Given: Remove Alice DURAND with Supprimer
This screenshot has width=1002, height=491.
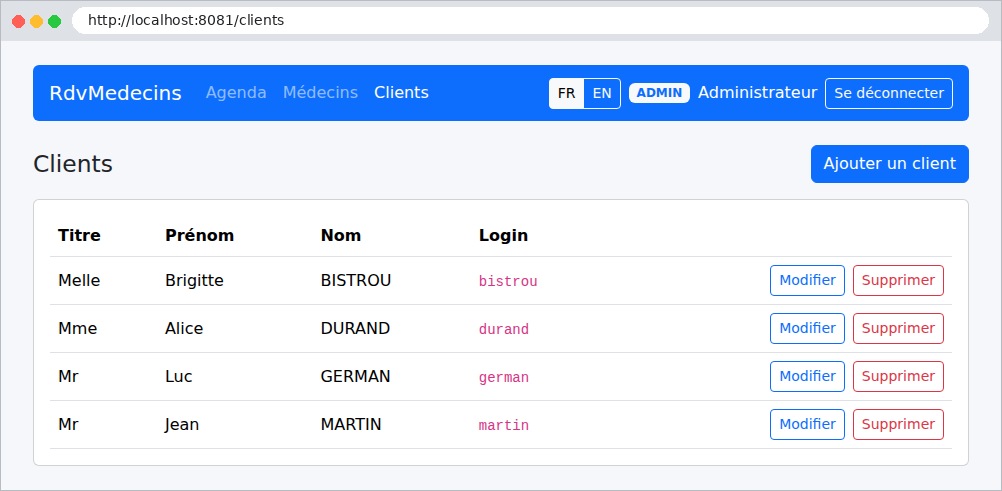Looking at the screenshot, I should [x=898, y=329].
